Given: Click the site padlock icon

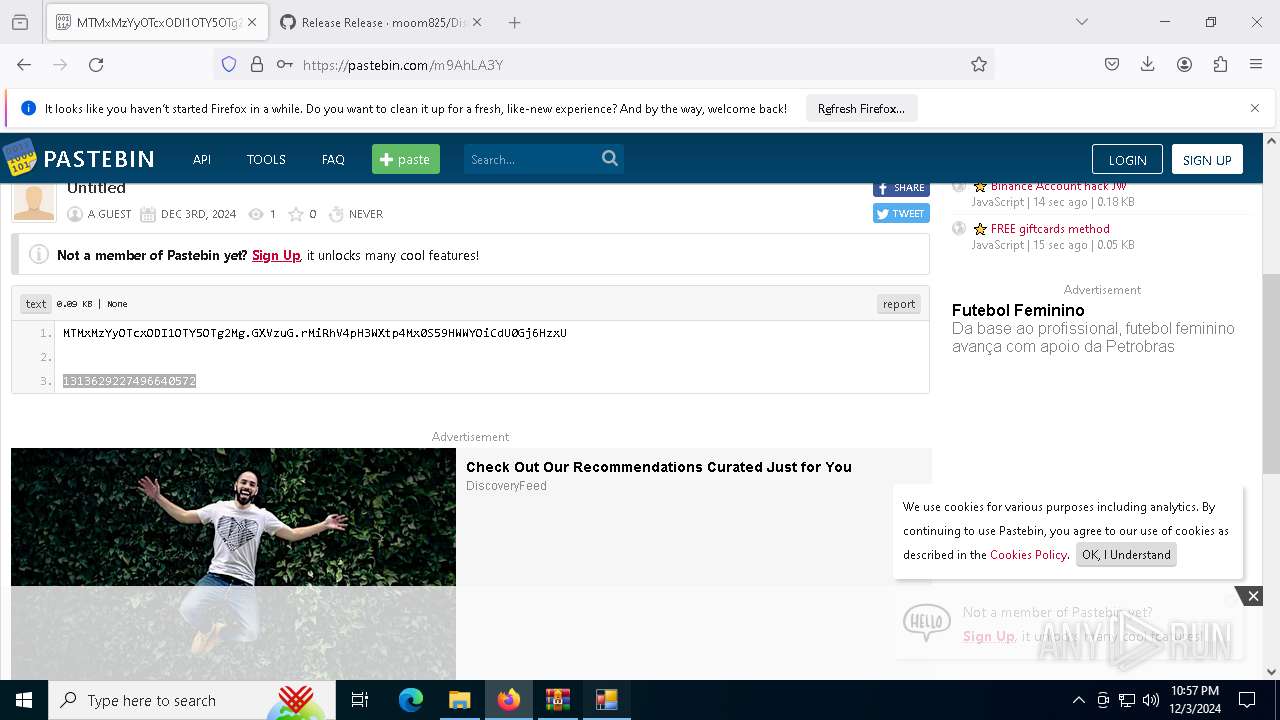Looking at the screenshot, I should click(x=257, y=64).
